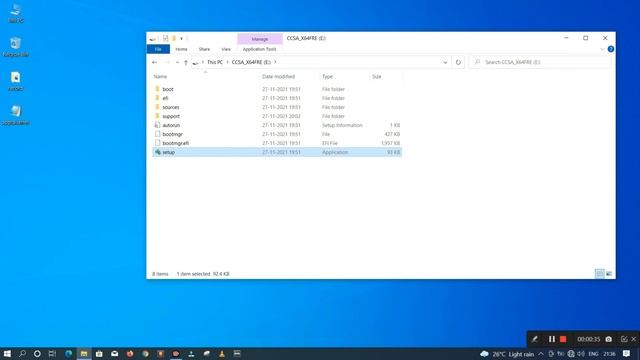Select This PC in the address path
Viewport: 640px width, 360px height.
[x=215, y=62]
